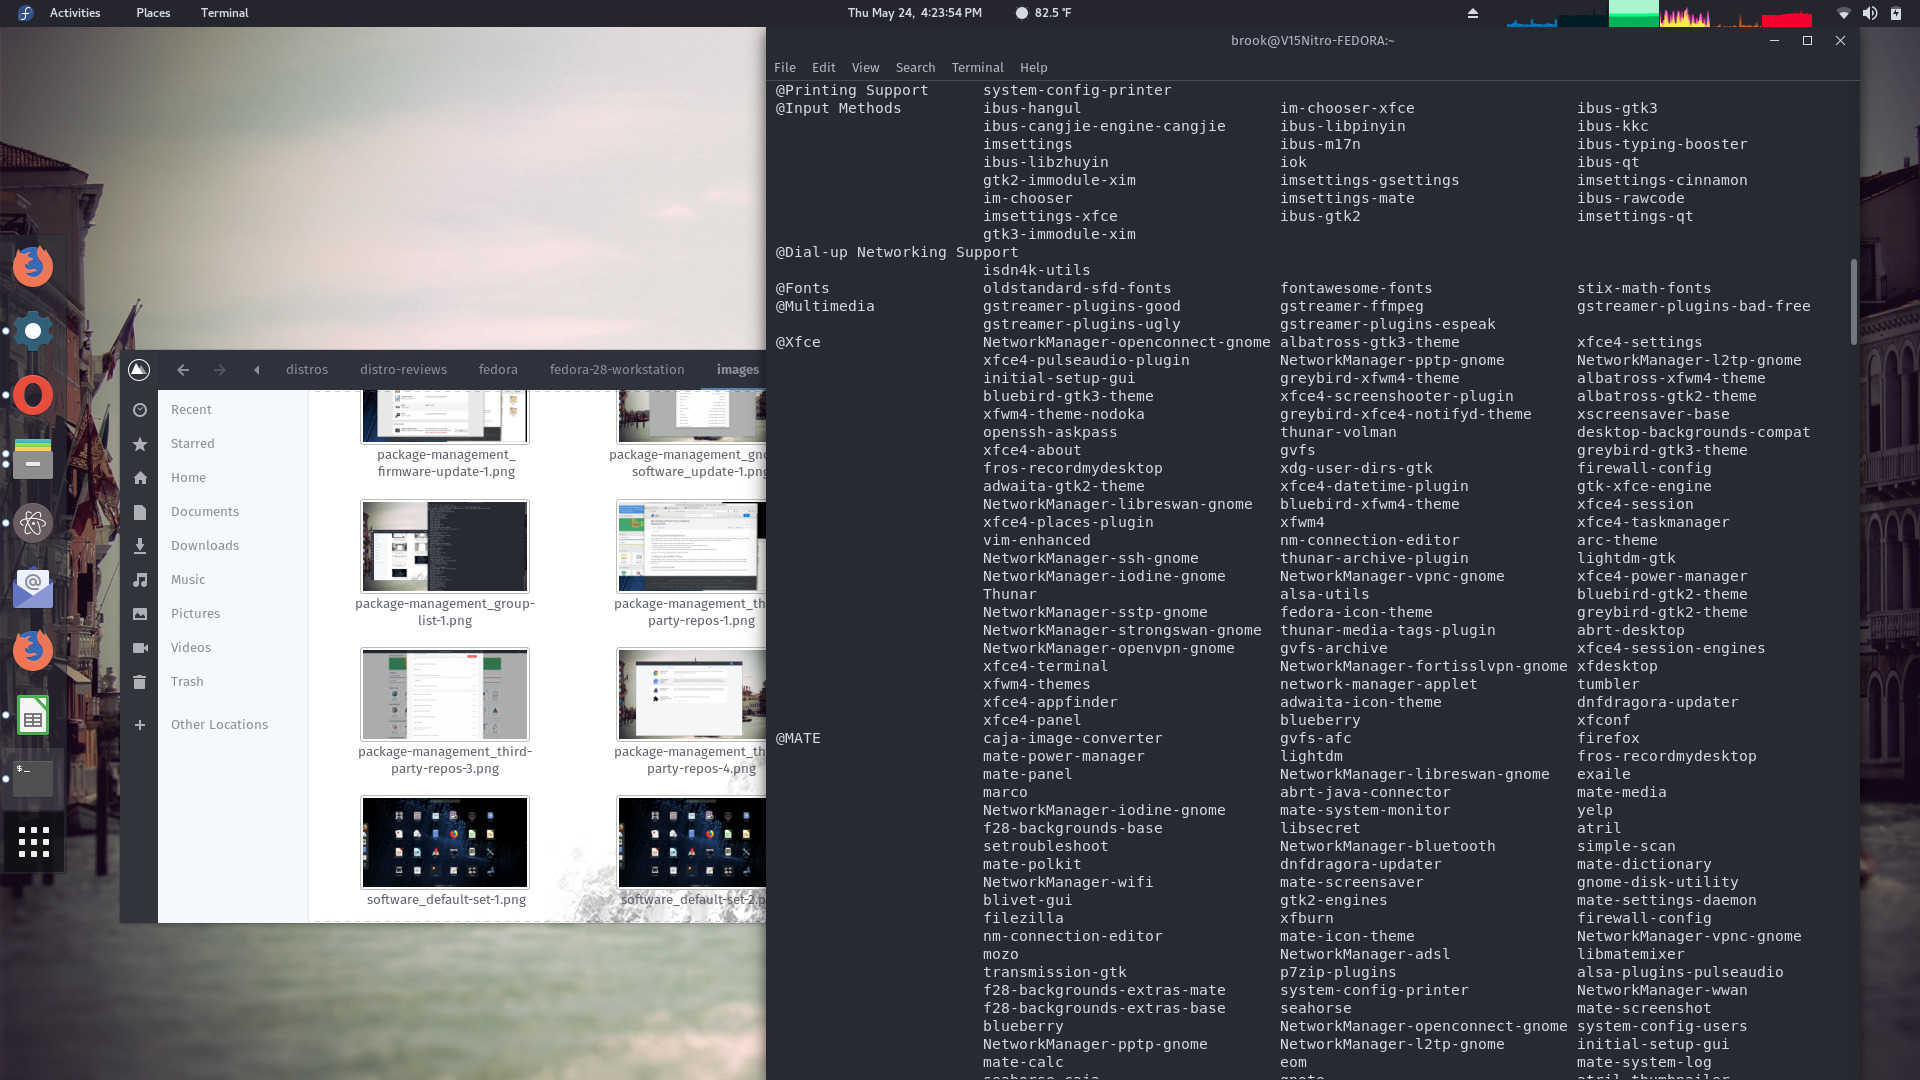This screenshot has height=1080, width=1920.
Task: Click the plus icon for Other Locations
Action: 140,725
